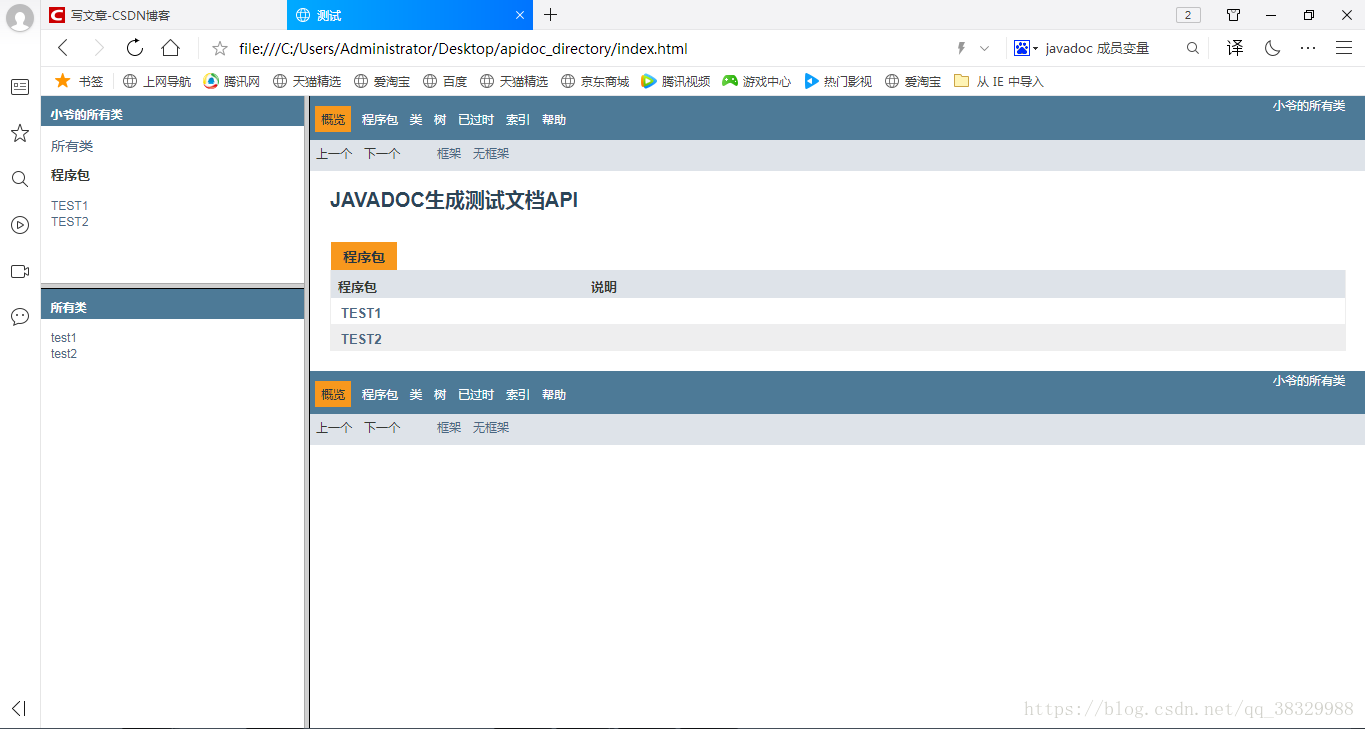
Task: Select bottom 概览 navigation tab
Action: (333, 394)
